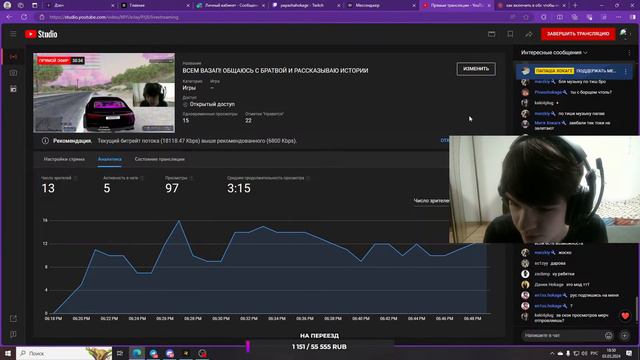Viewport: 640px width, 360px height.
Task: Share the stream via arrow icon
Action: pyautogui.click(x=529, y=34)
